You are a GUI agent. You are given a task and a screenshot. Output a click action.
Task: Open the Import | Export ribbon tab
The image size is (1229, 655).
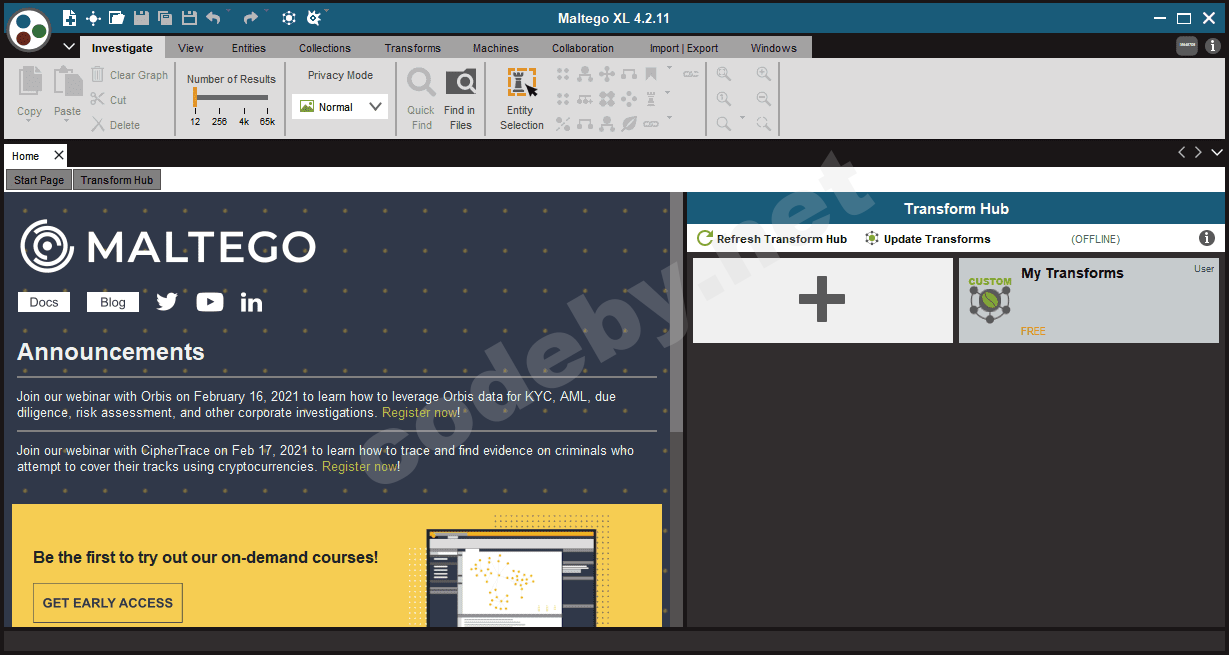(684, 48)
